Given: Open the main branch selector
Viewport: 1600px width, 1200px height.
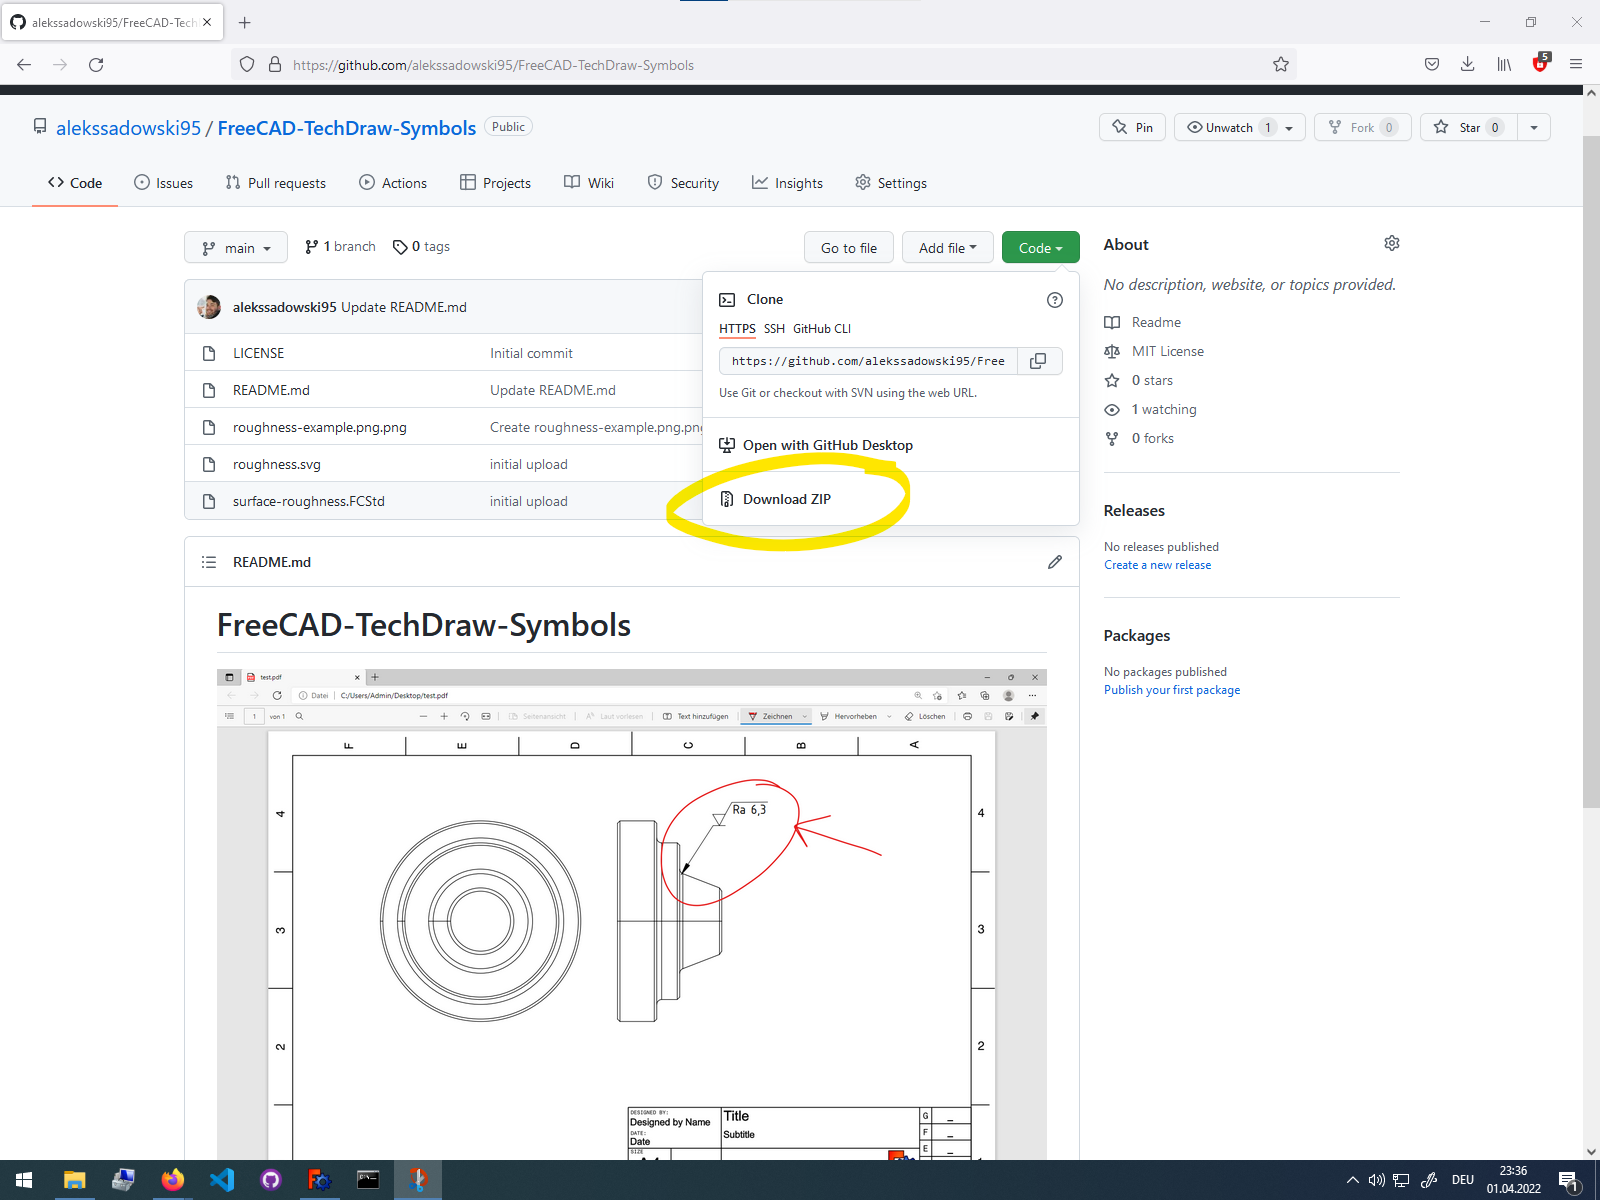Looking at the screenshot, I should [236, 247].
